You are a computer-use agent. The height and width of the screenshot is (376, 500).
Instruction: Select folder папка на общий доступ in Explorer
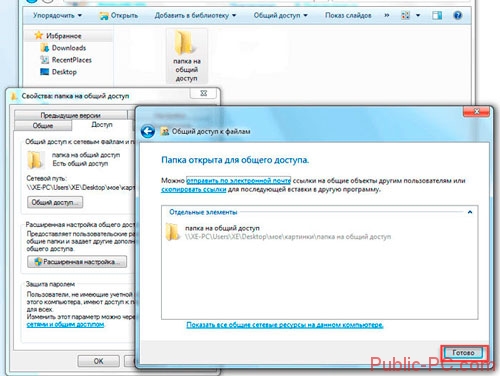[x=186, y=56]
